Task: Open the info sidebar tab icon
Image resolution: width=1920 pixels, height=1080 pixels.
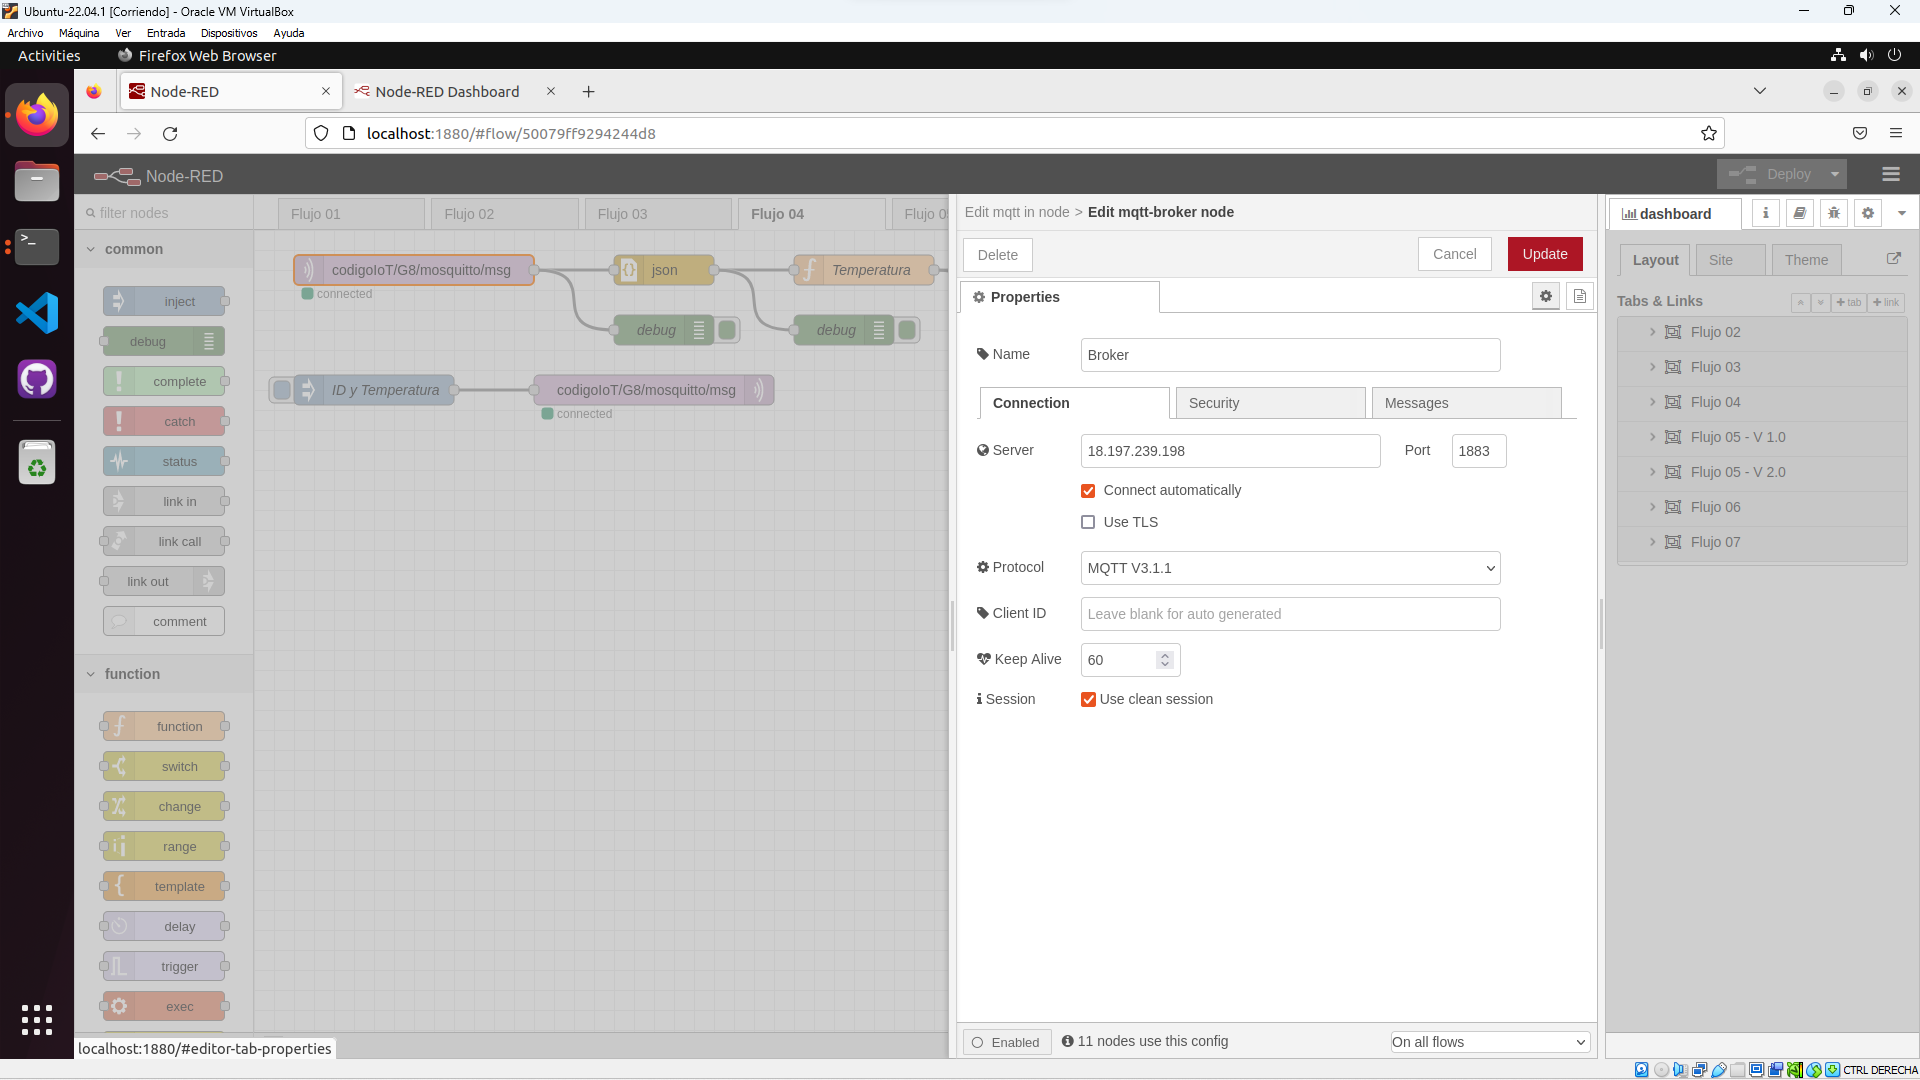Action: 1765,213
